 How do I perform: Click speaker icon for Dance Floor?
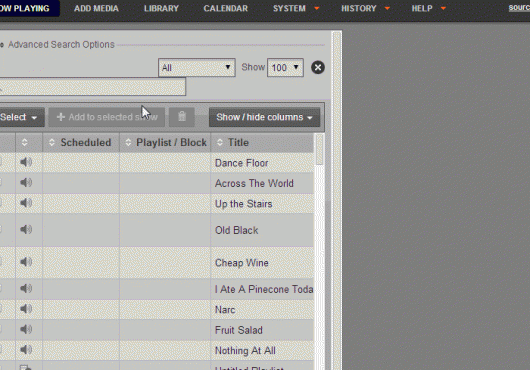pos(26,162)
